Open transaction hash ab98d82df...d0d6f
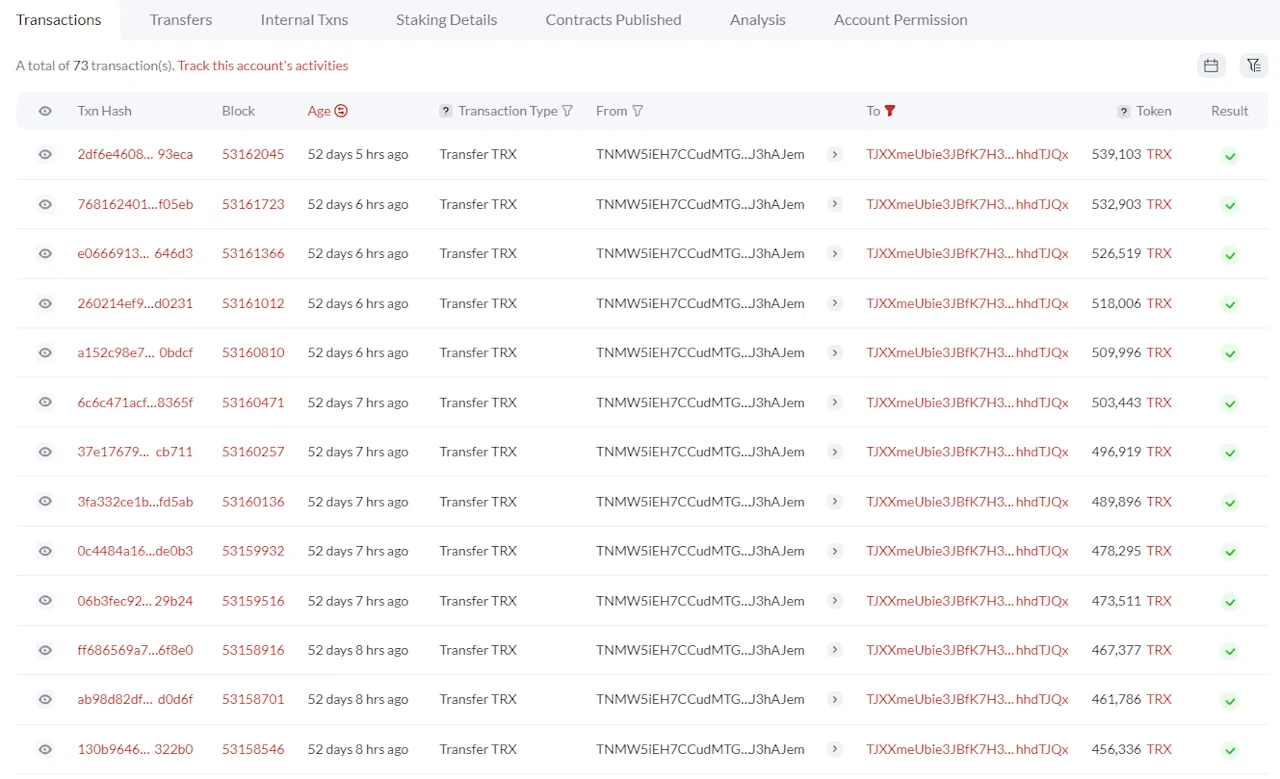The height and width of the screenshot is (779, 1280). tap(135, 699)
